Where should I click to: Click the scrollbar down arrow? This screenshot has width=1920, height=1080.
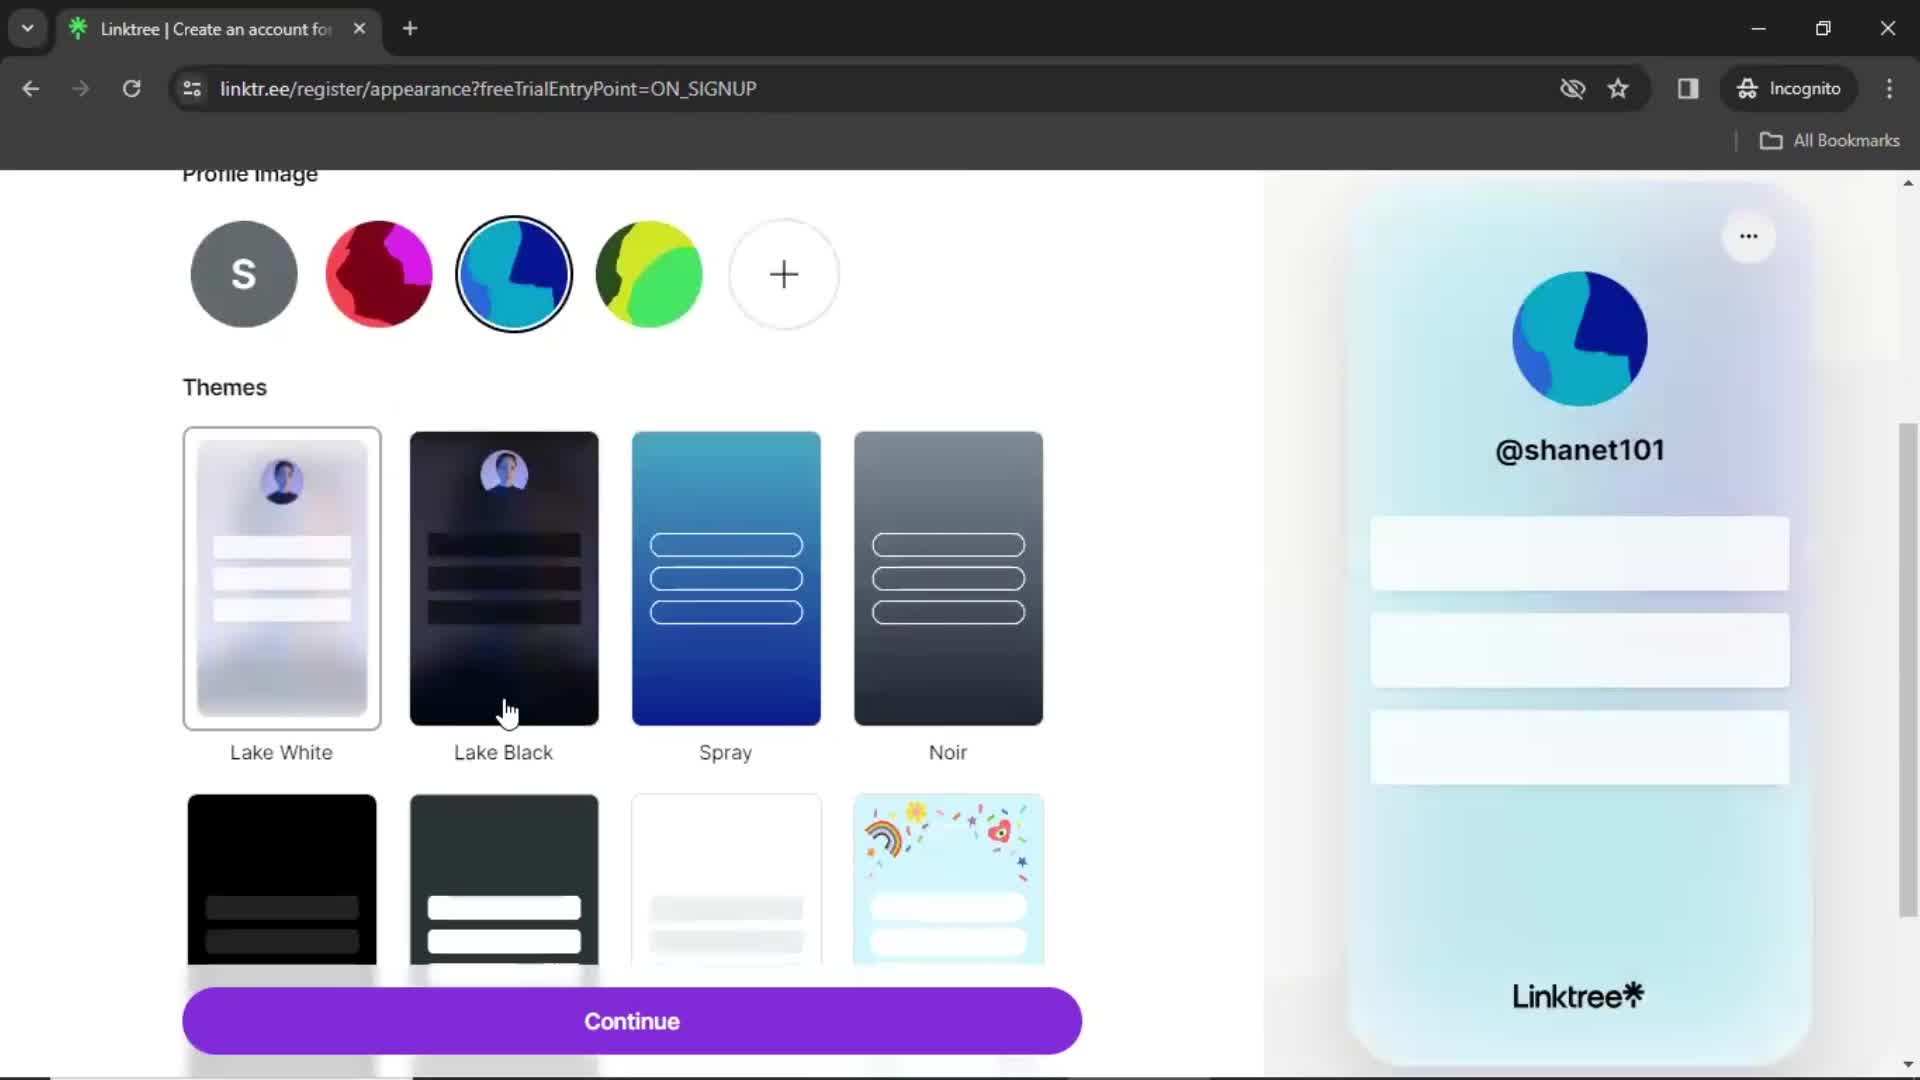(x=1908, y=1065)
